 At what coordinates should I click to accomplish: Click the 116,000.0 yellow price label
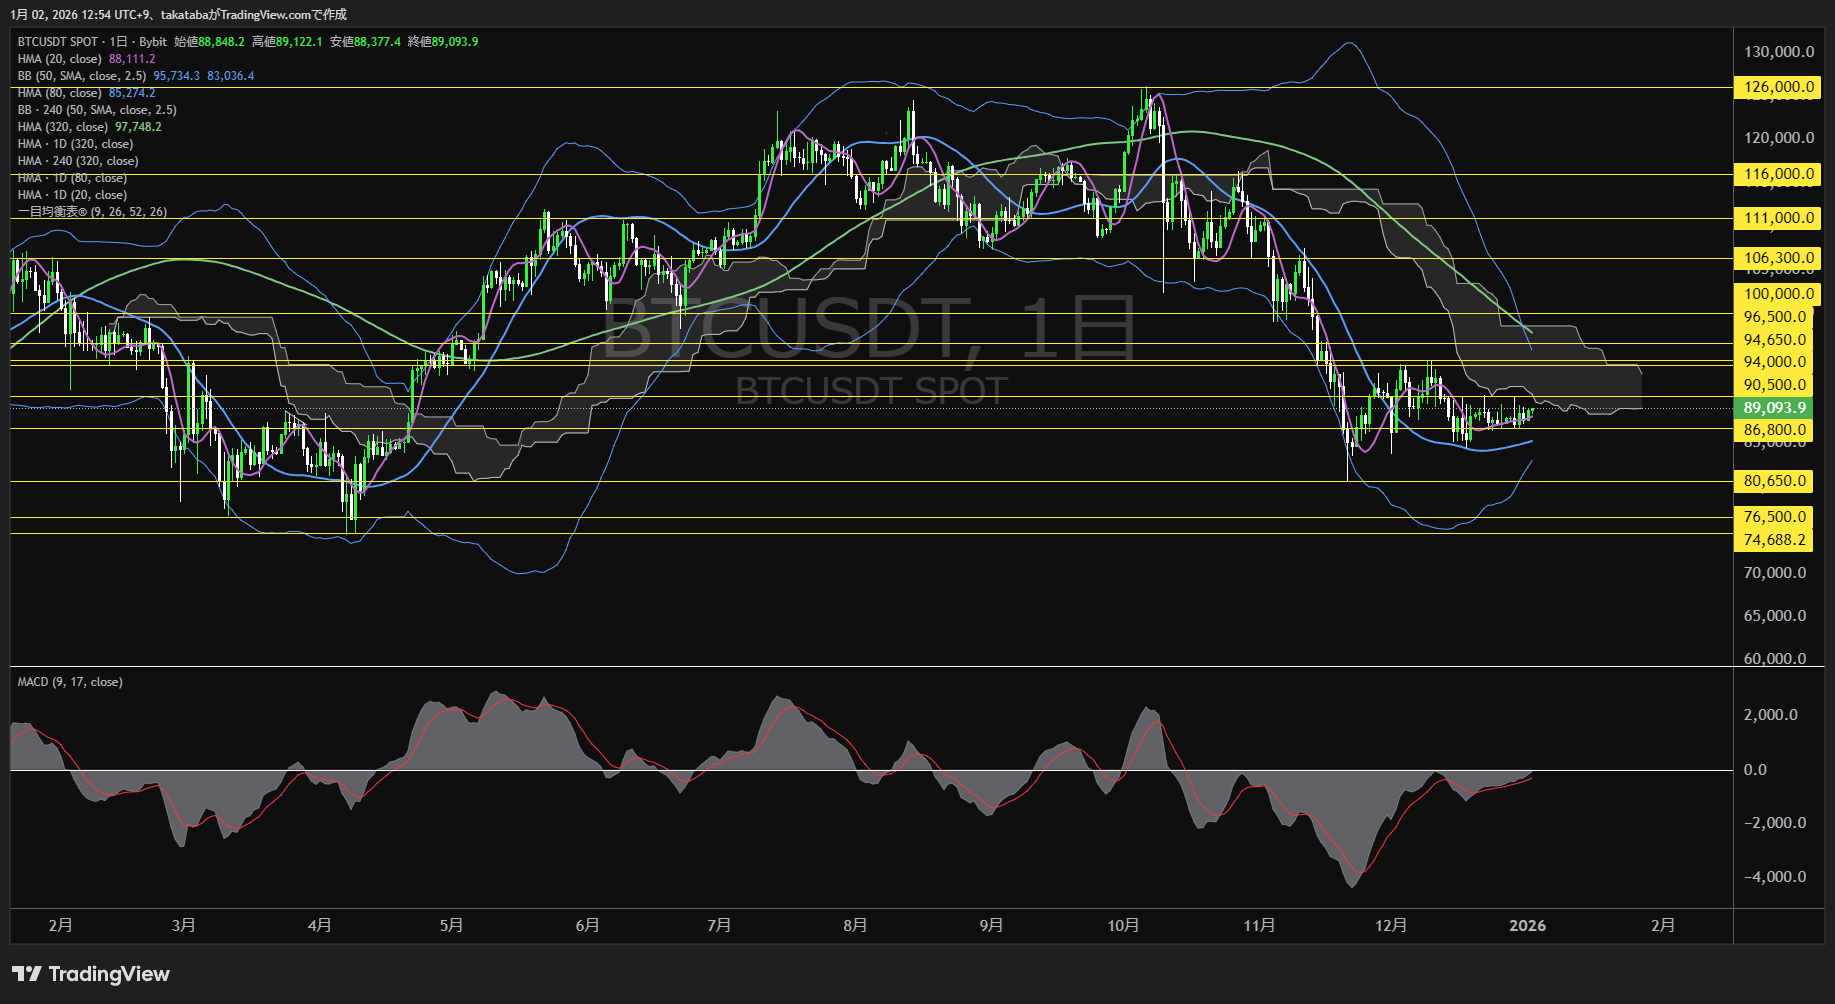[1779, 174]
